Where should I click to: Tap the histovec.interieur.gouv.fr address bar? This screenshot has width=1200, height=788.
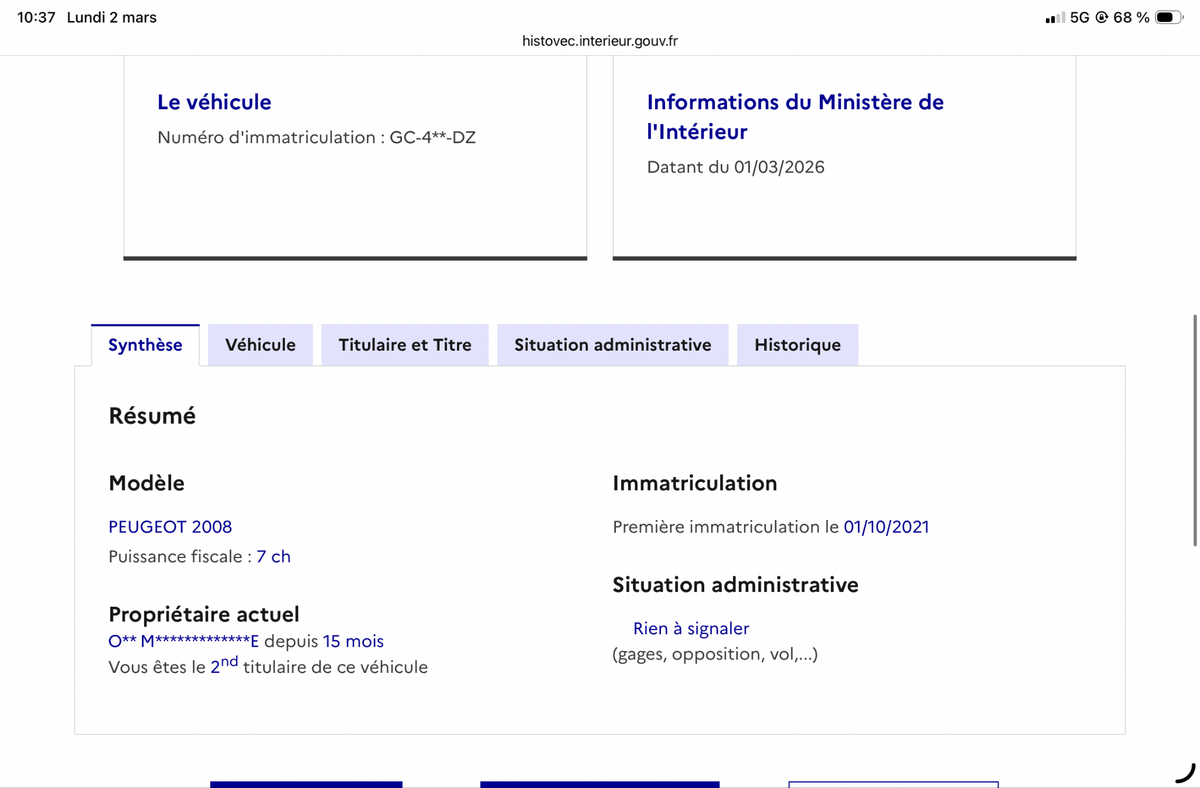(x=600, y=41)
